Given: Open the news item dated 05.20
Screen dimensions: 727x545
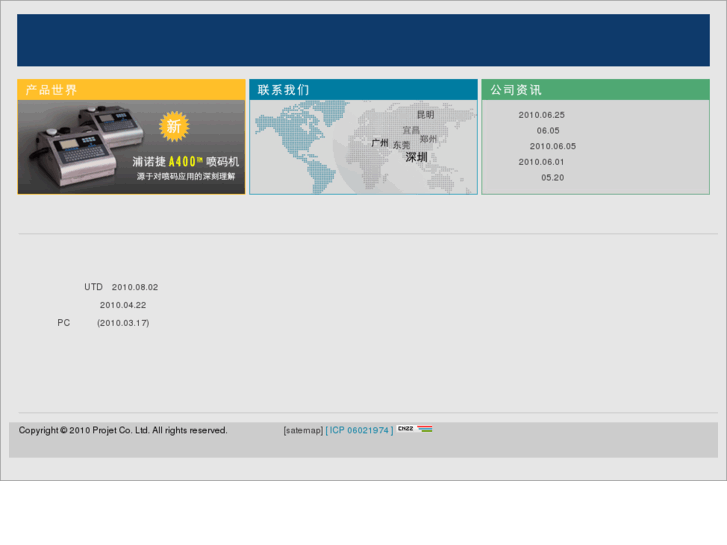Looking at the screenshot, I should 553,178.
